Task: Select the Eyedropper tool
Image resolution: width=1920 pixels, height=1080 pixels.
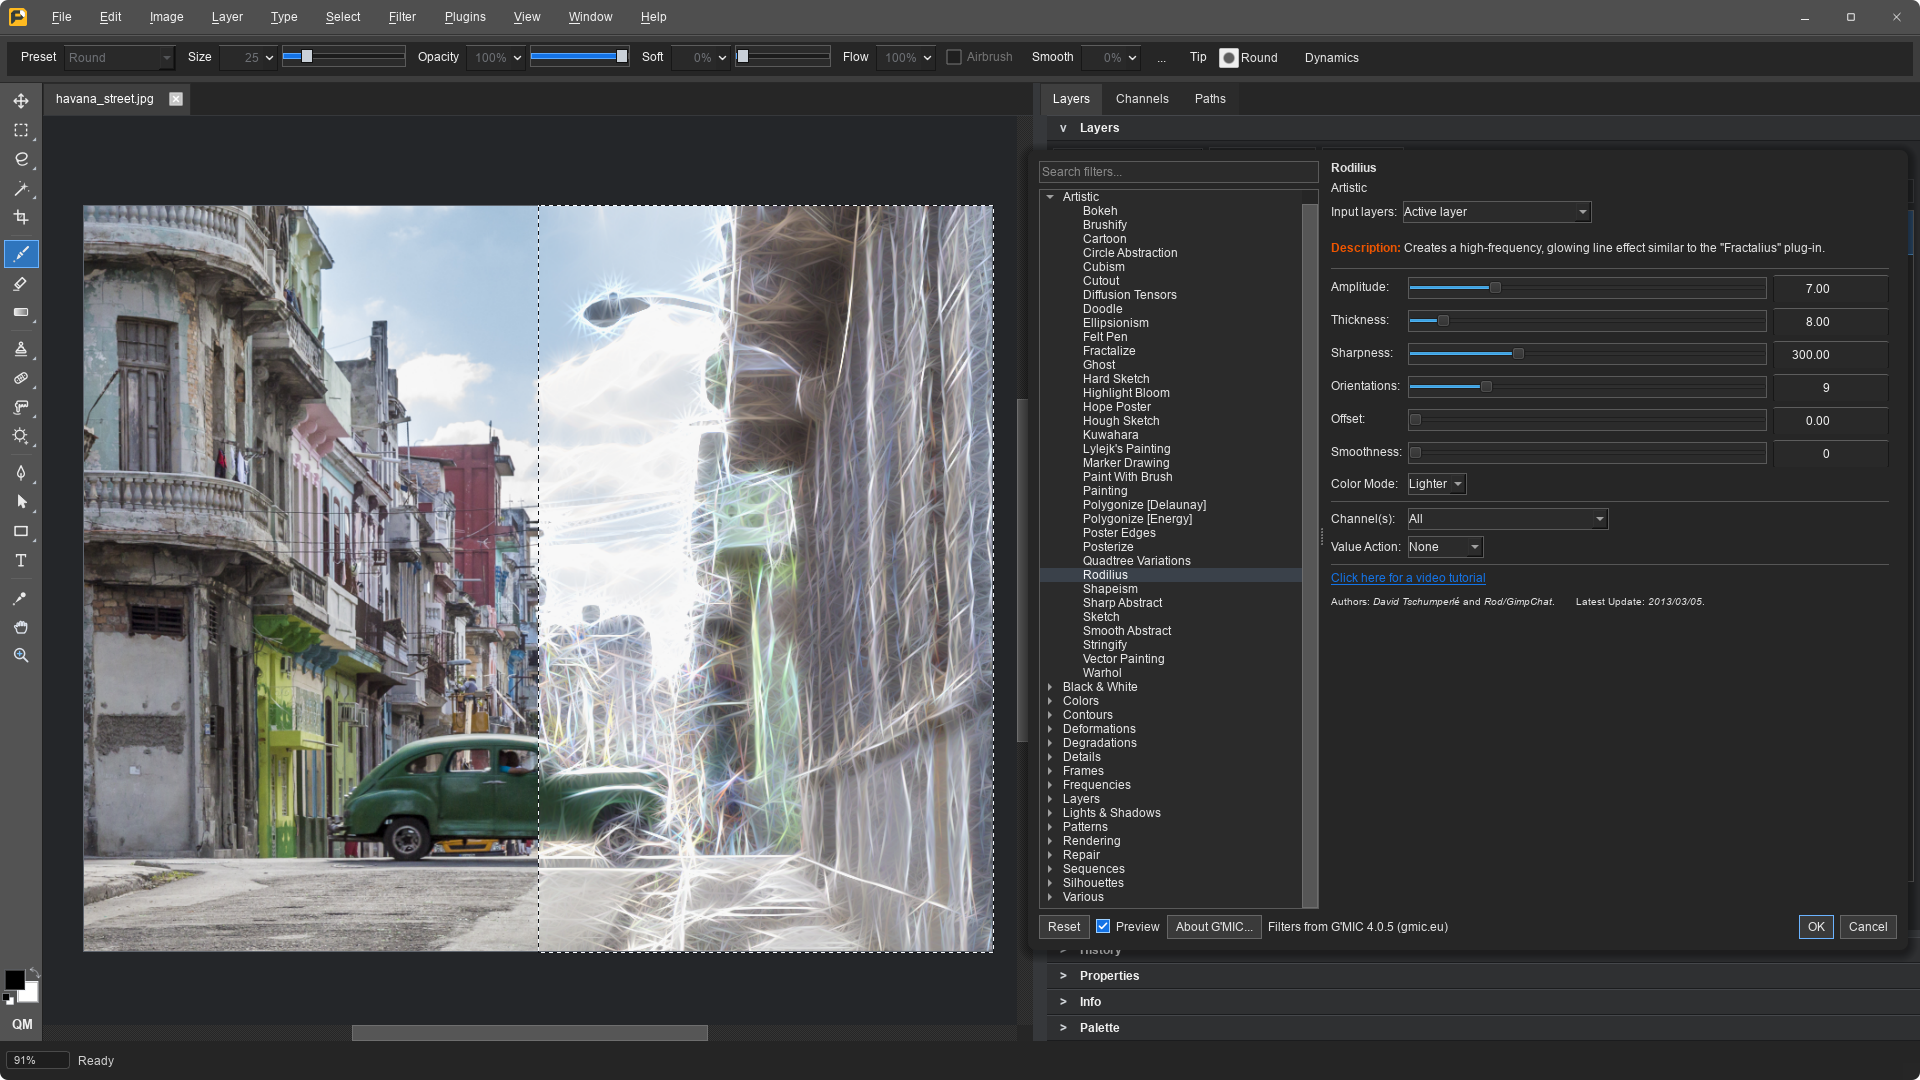Action: coord(21,598)
